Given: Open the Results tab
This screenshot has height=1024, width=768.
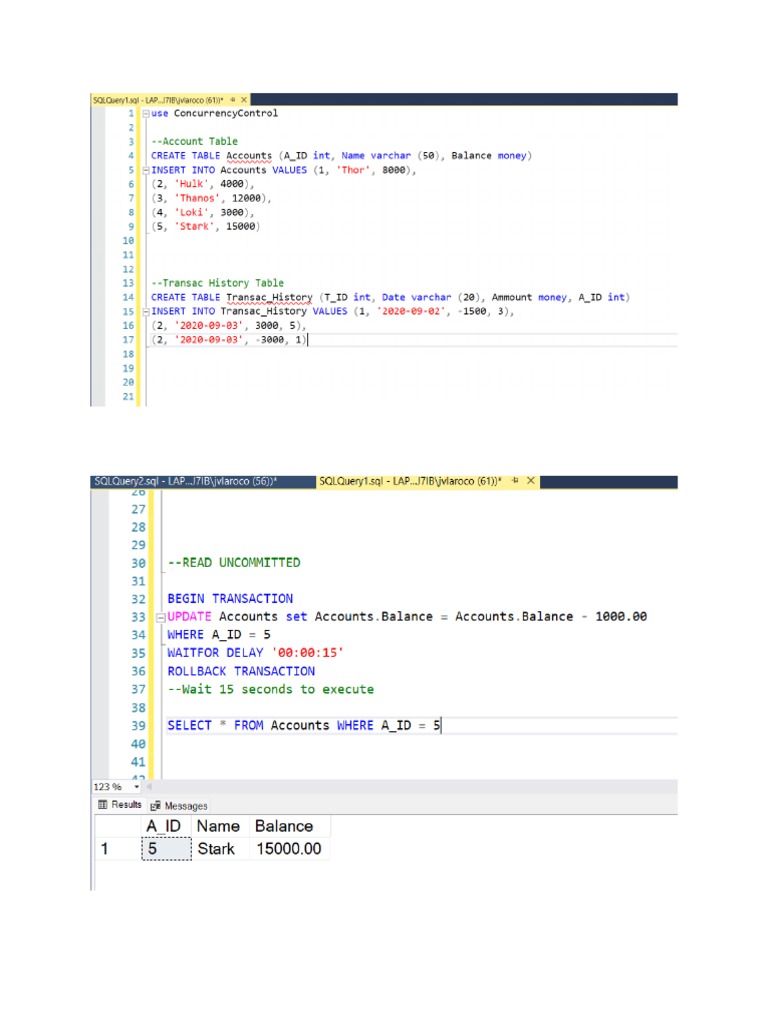Looking at the screenshot, I should (x=119, y=805).
